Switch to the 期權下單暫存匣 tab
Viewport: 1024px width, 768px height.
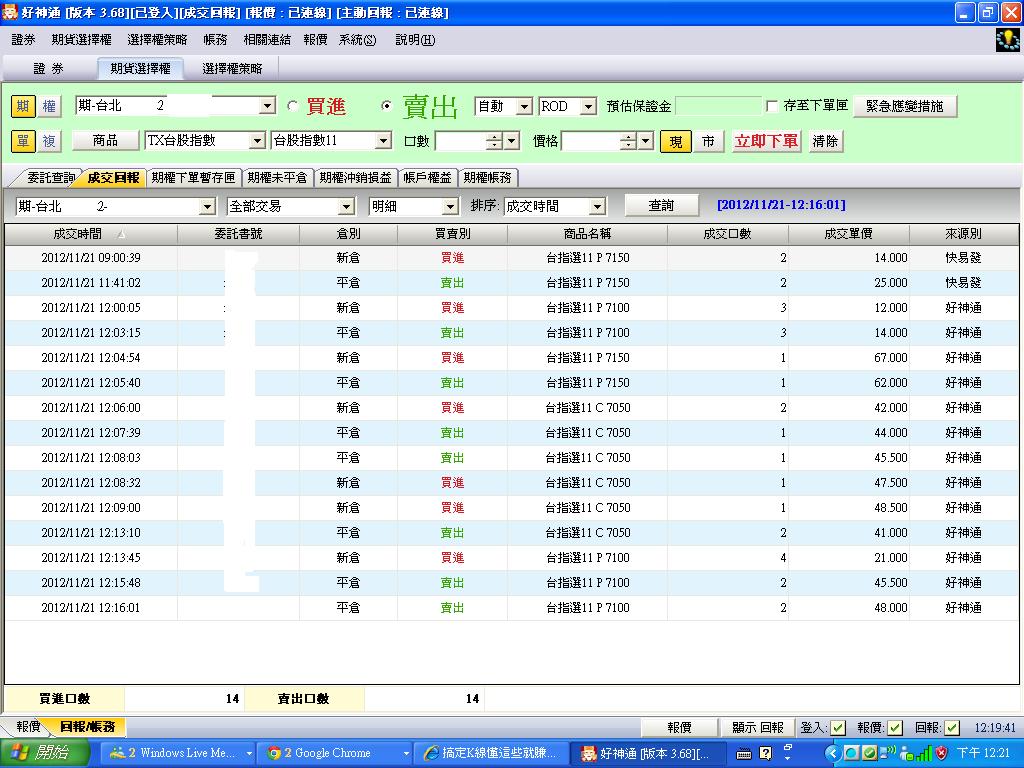(x=193, y=178)
